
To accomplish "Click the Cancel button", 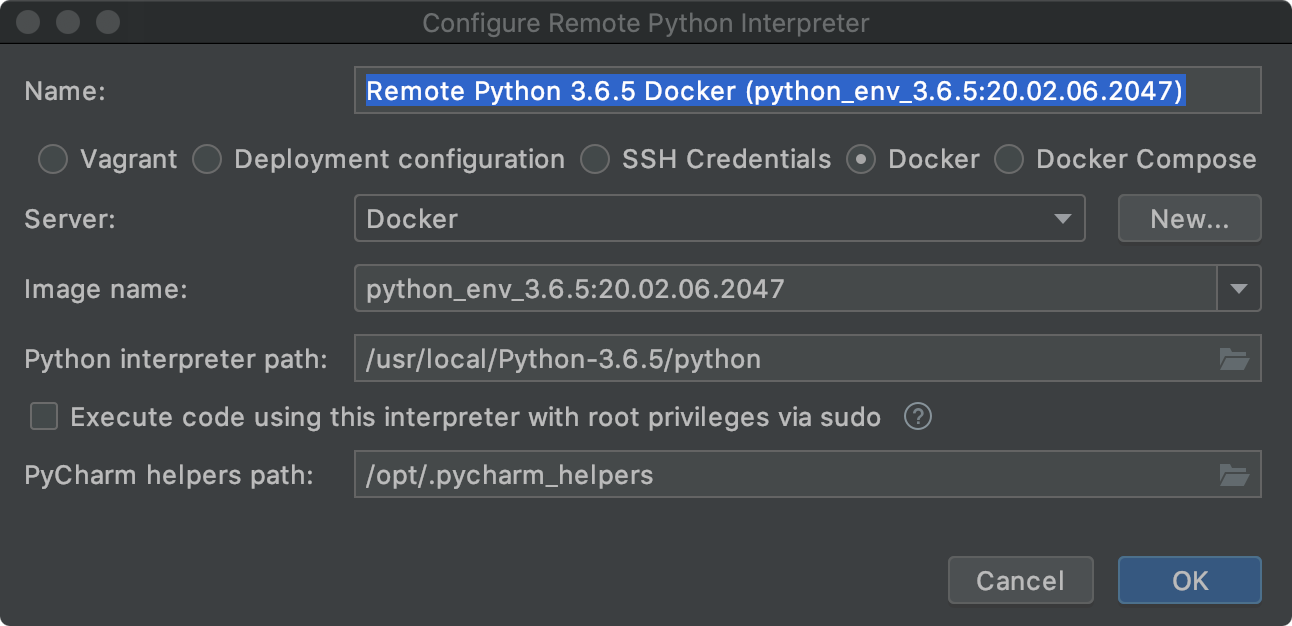I will pos(1020,581).
